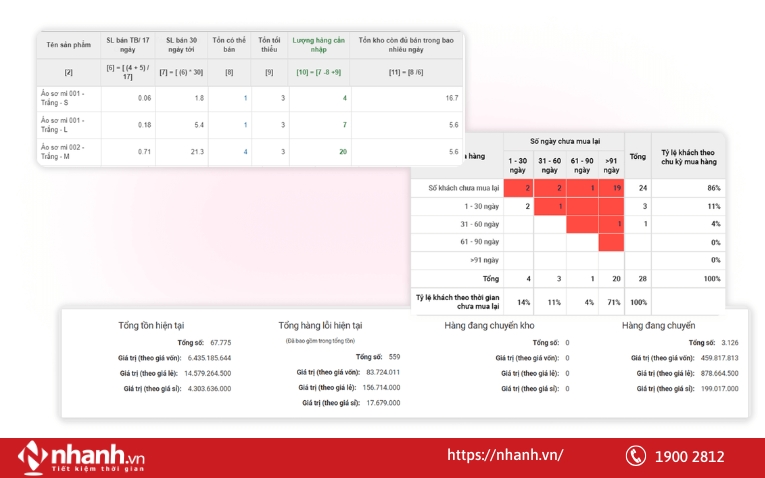Click the phone icon beside 1900 2812
765x478 pixels.
635,456
